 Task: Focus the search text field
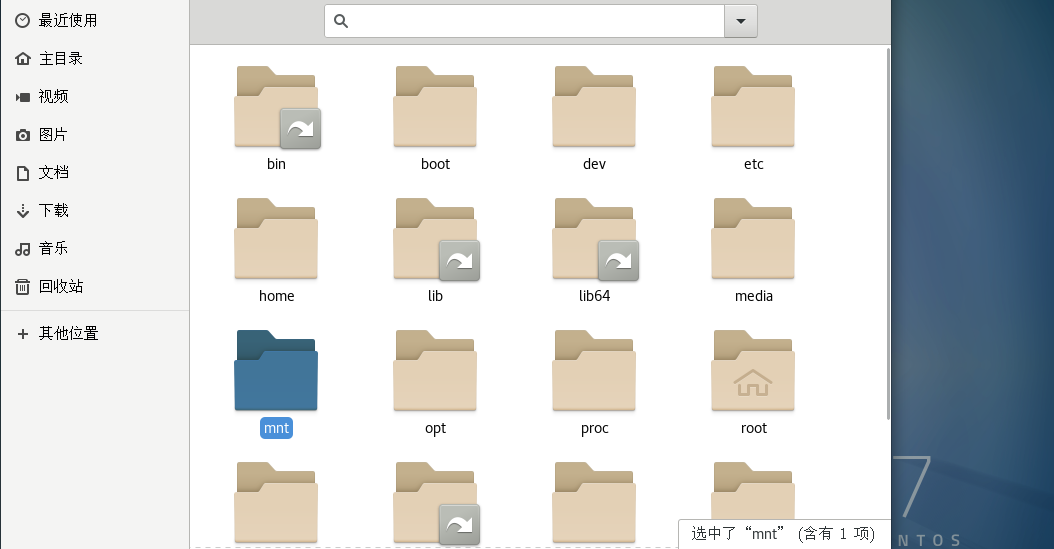pyautogui.click(x=524, y=21)
